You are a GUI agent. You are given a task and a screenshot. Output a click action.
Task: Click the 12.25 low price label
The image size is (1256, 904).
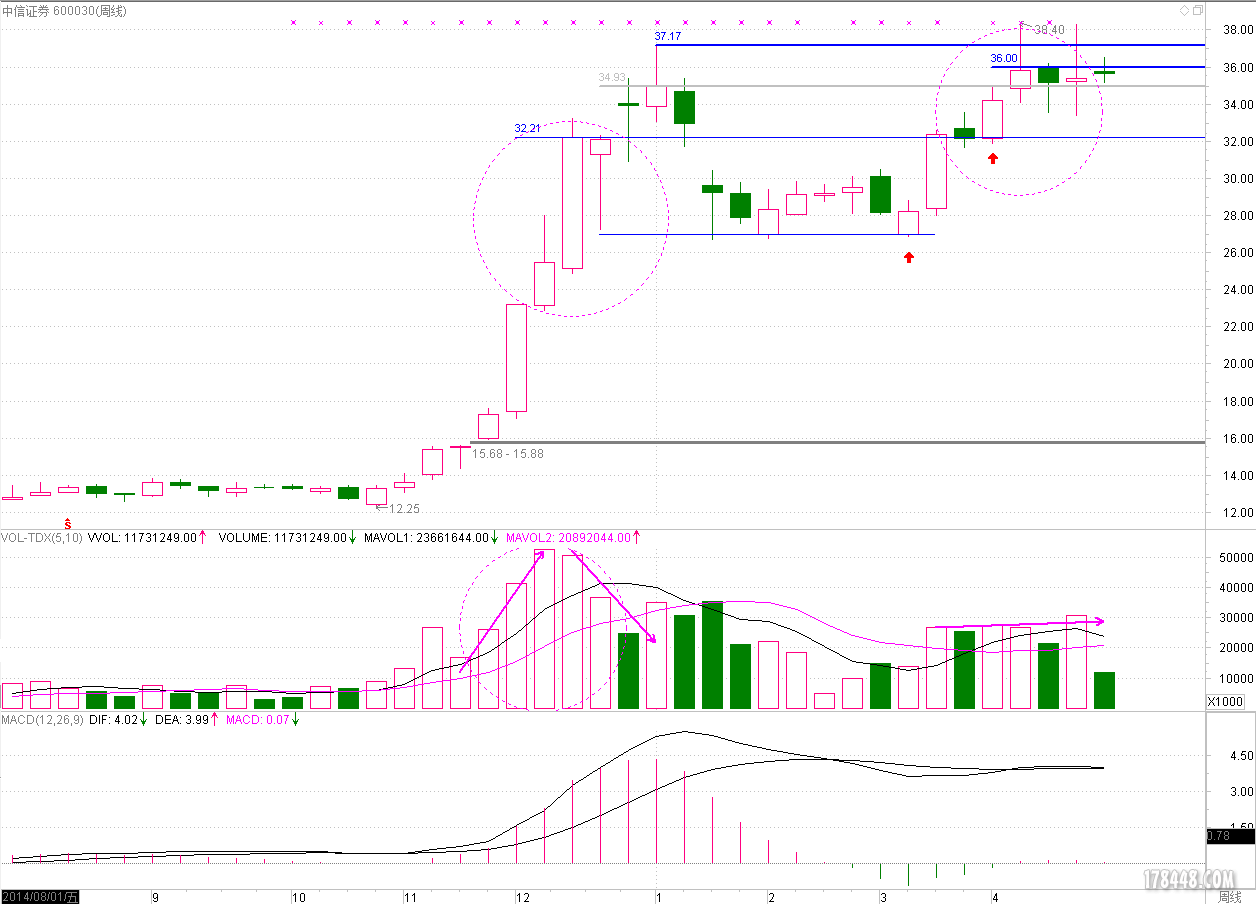(403, 509)
